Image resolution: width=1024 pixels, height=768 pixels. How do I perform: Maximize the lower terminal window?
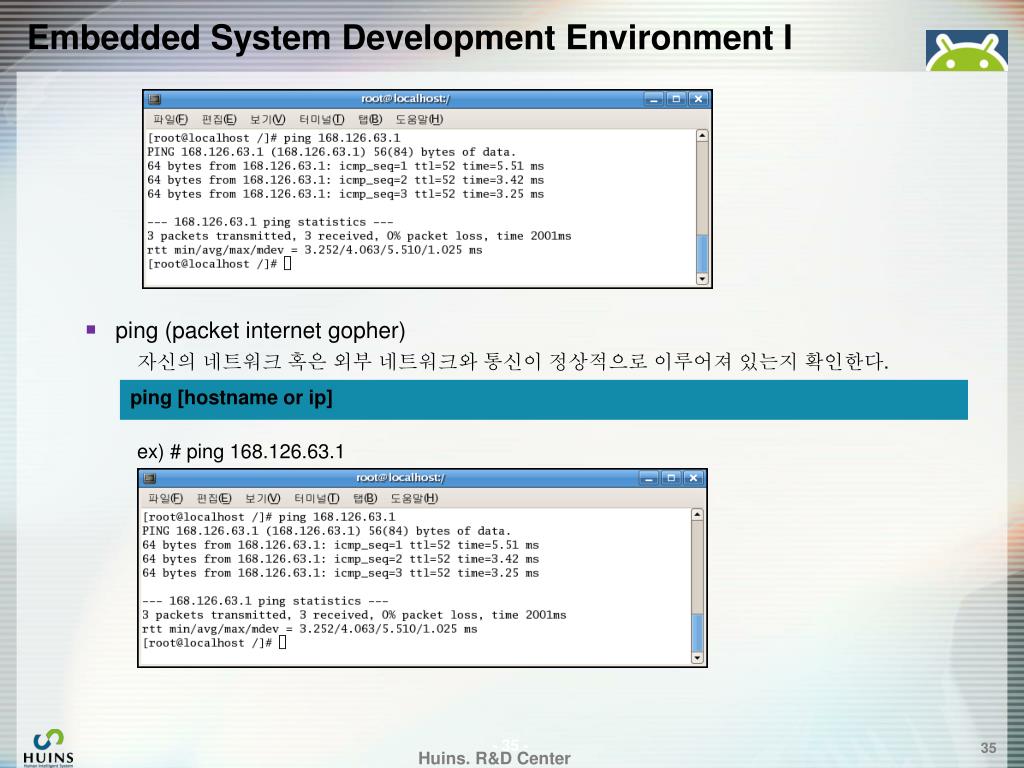point(671,478)
